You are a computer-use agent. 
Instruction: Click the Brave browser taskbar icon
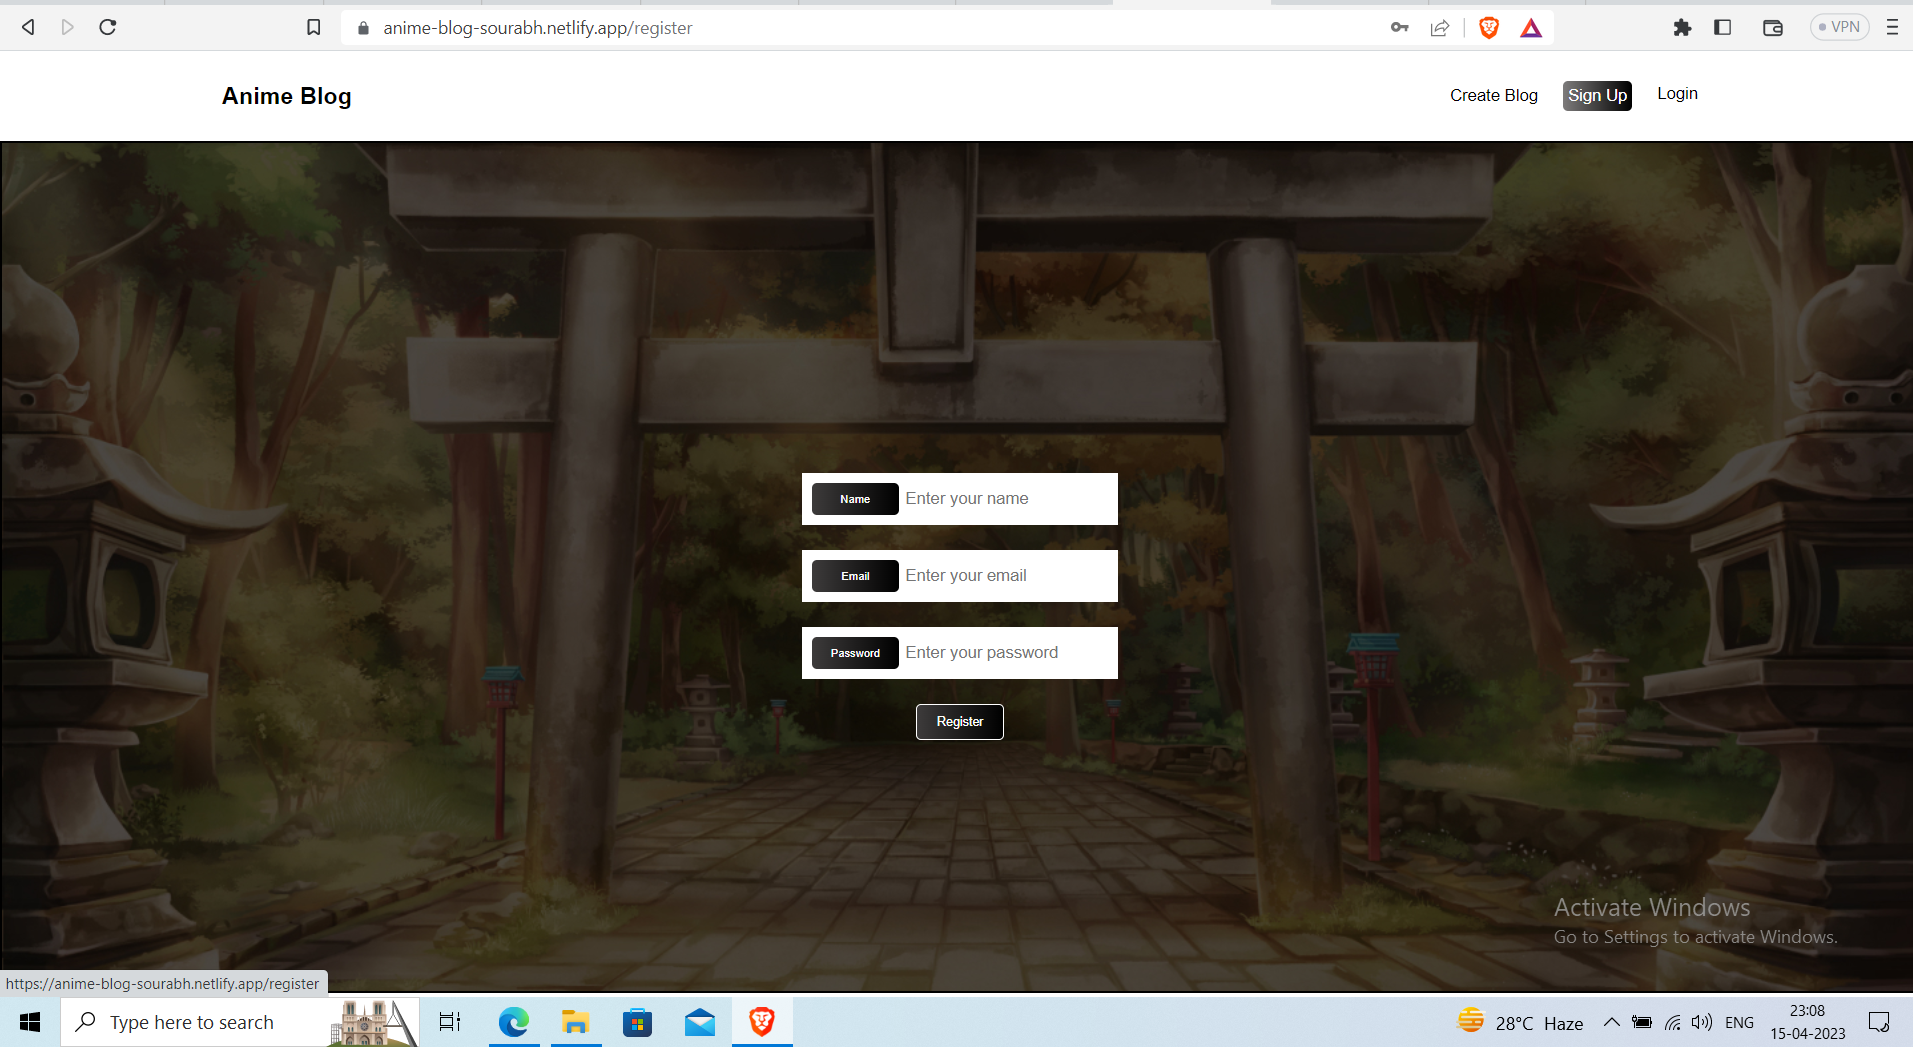click(x=762, y=1022)
